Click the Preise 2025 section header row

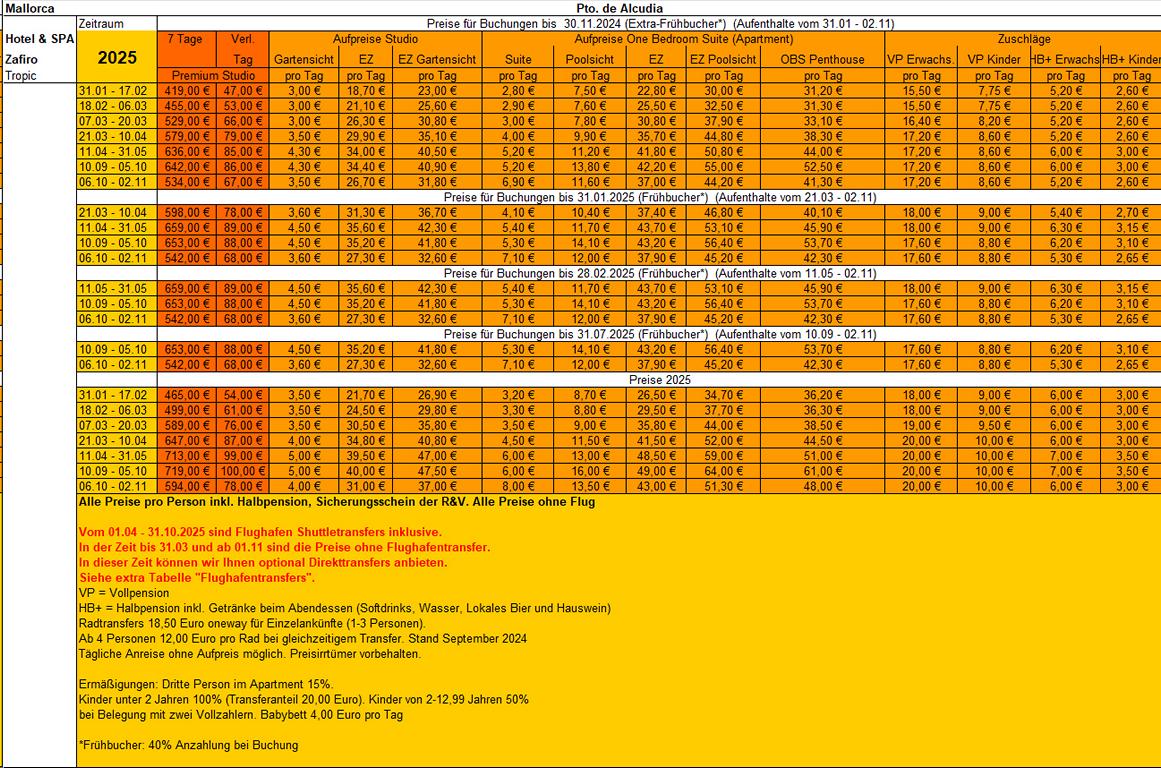659,380
